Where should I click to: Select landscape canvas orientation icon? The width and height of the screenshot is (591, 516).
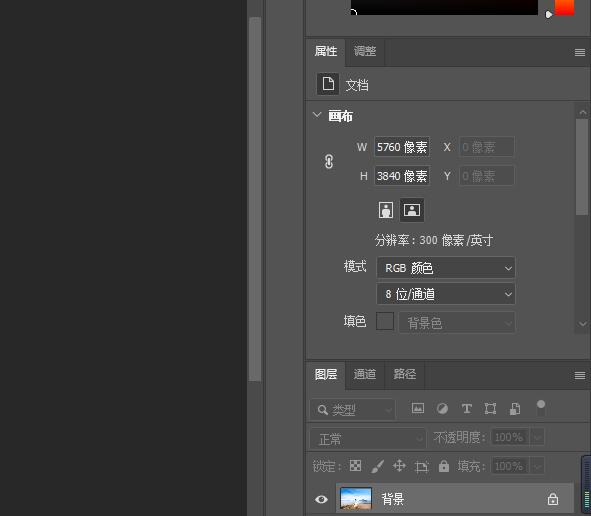(x=412, y=210)
